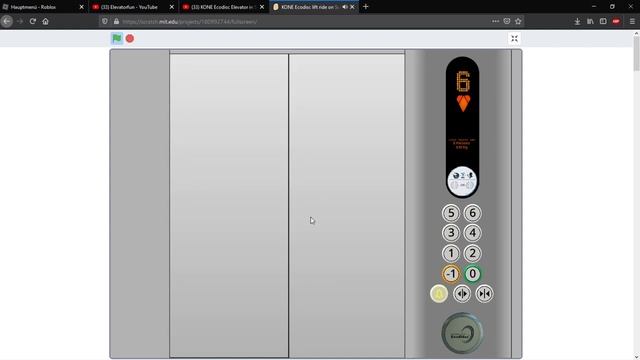This screenshot has height=360, width=640.
Task: Select floor 5 on the elevator panel
Action: tap(451, 213)
